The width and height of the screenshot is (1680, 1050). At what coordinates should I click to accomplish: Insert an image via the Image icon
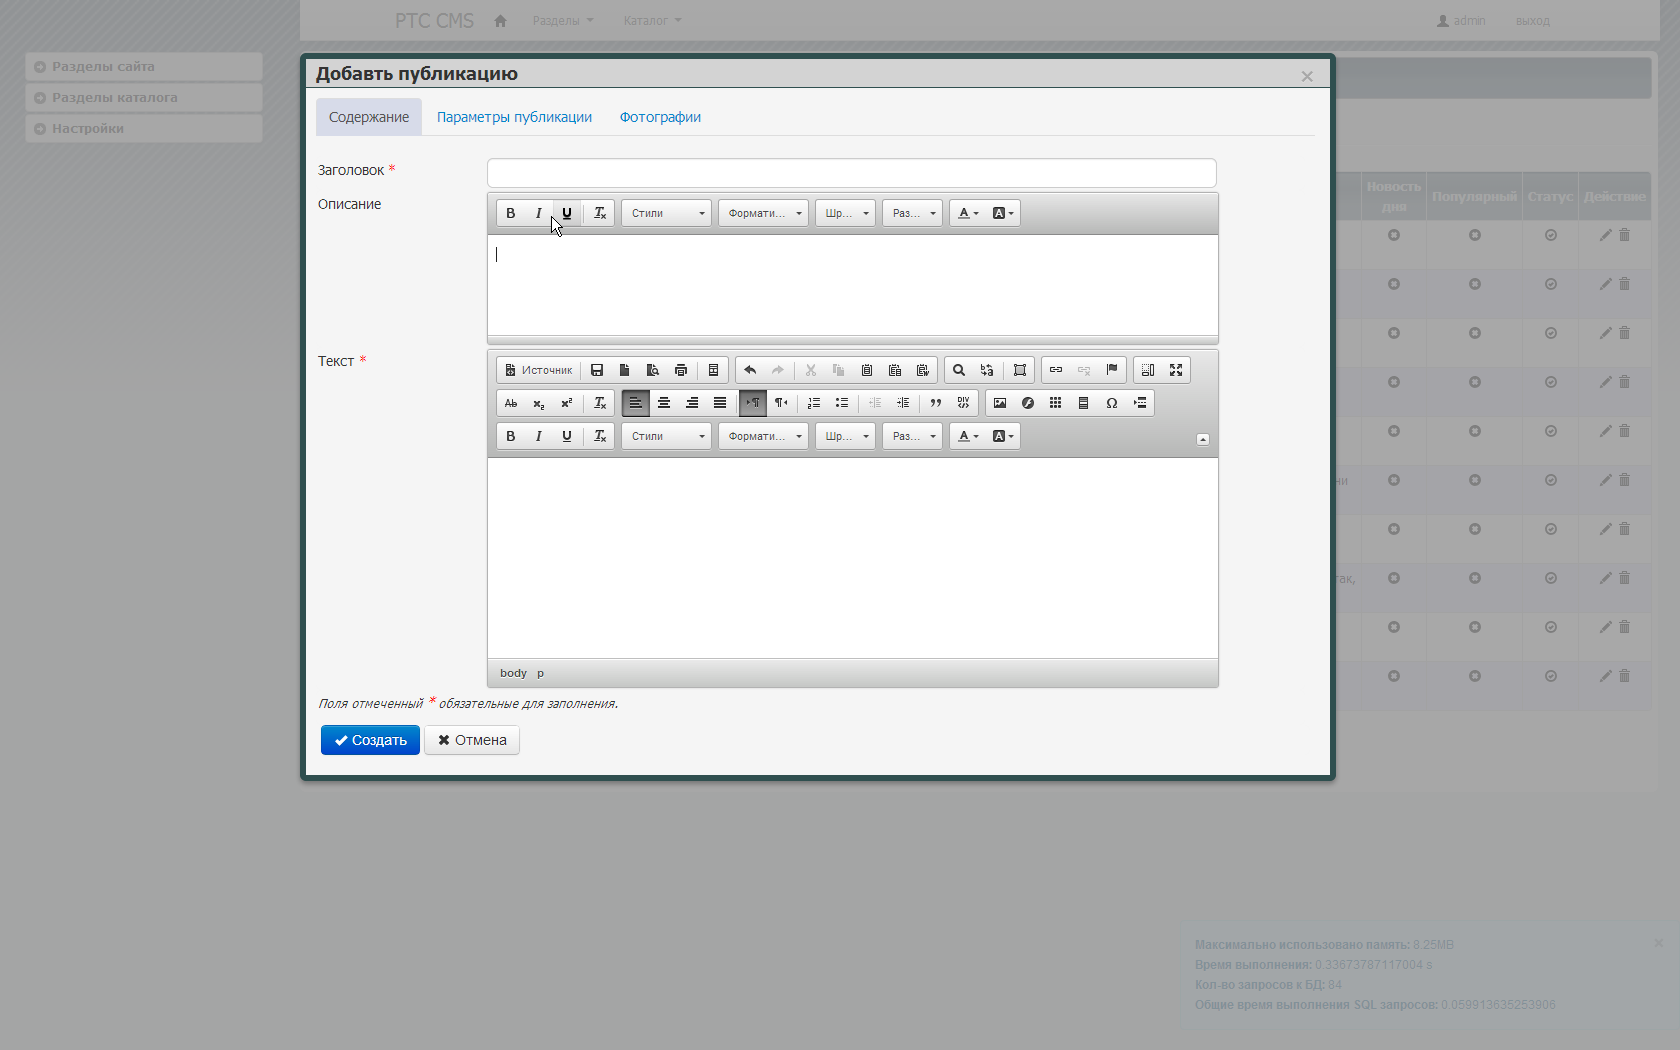coord(1000,403)
